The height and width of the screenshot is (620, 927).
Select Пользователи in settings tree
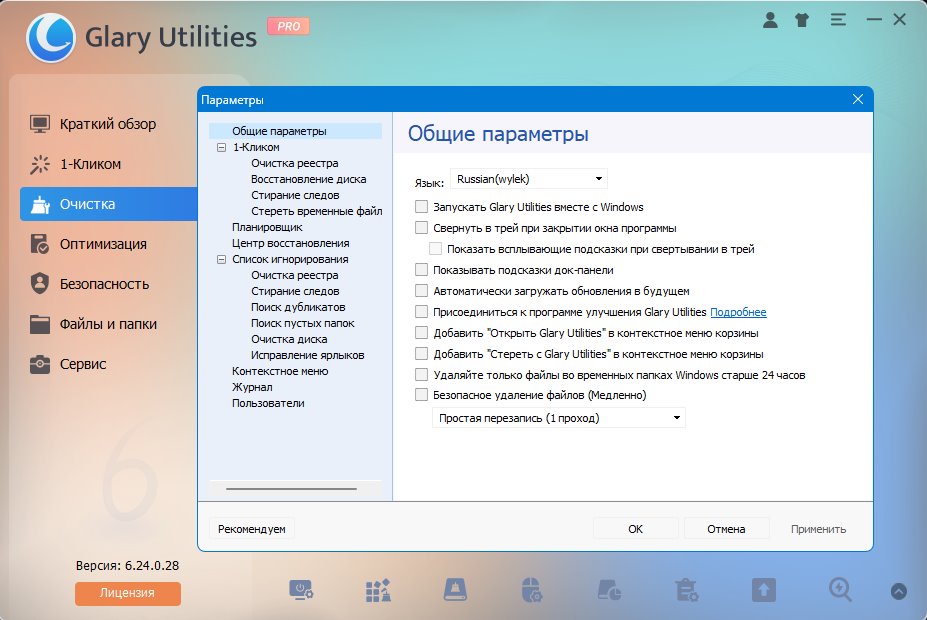click(x=268, y=403)
